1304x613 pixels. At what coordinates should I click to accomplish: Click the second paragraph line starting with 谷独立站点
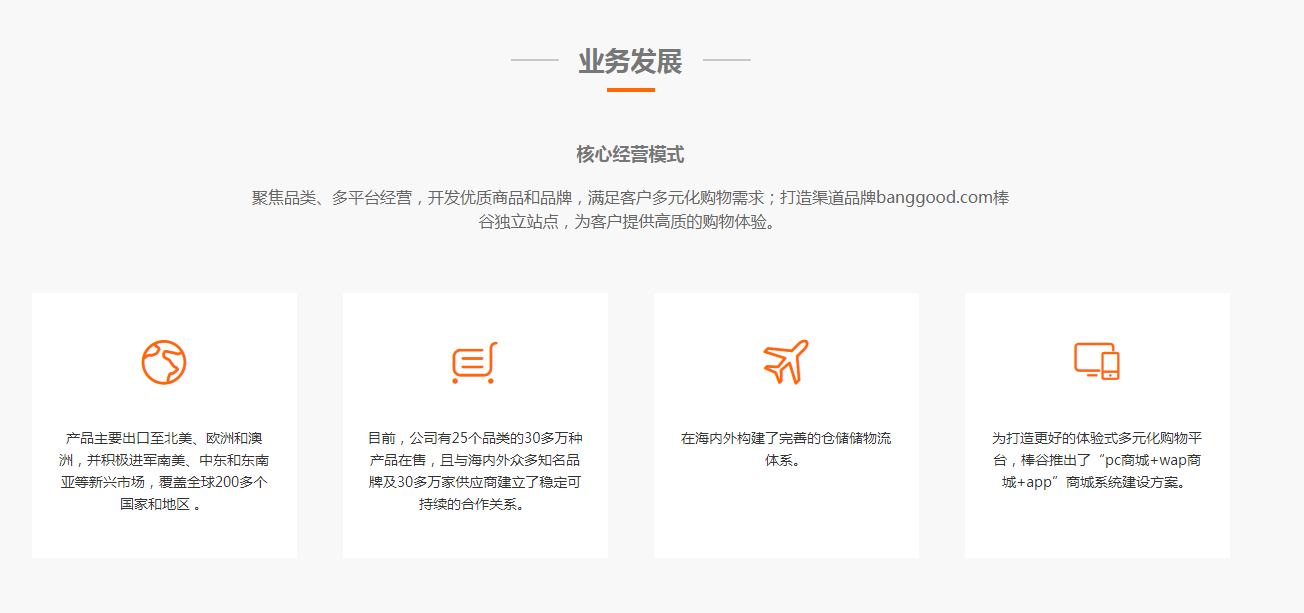[628, 222]
